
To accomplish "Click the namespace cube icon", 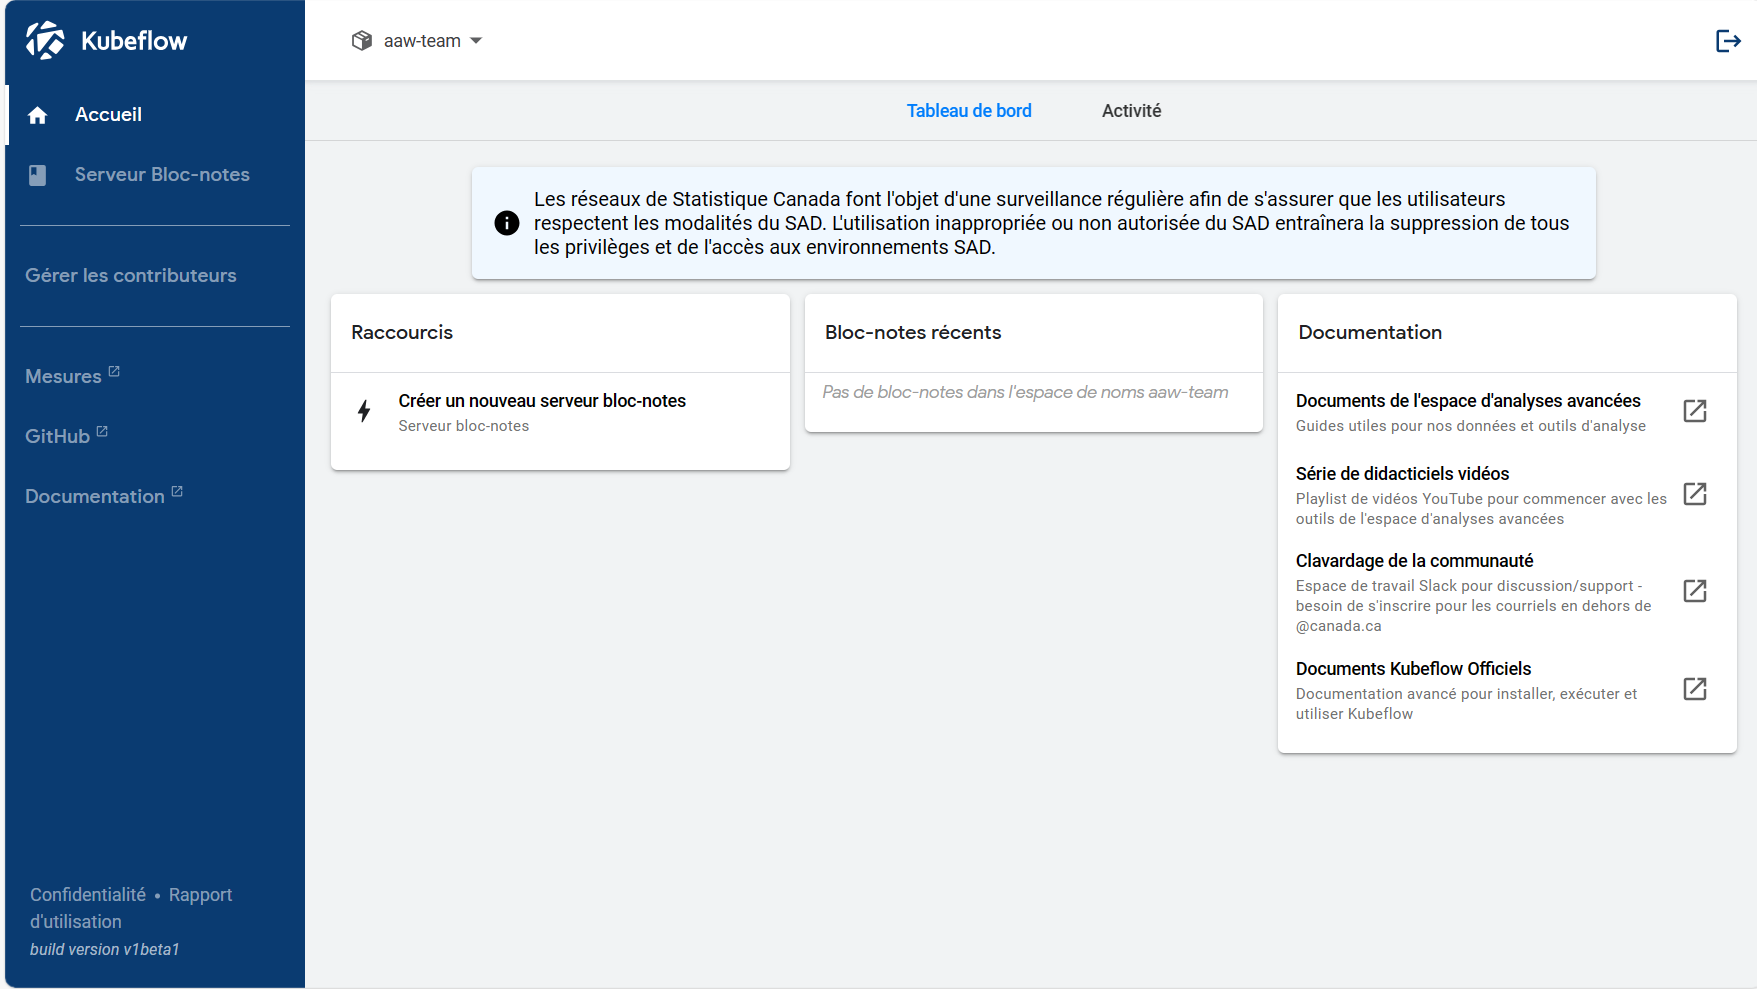I will click(x=362, y=41).
